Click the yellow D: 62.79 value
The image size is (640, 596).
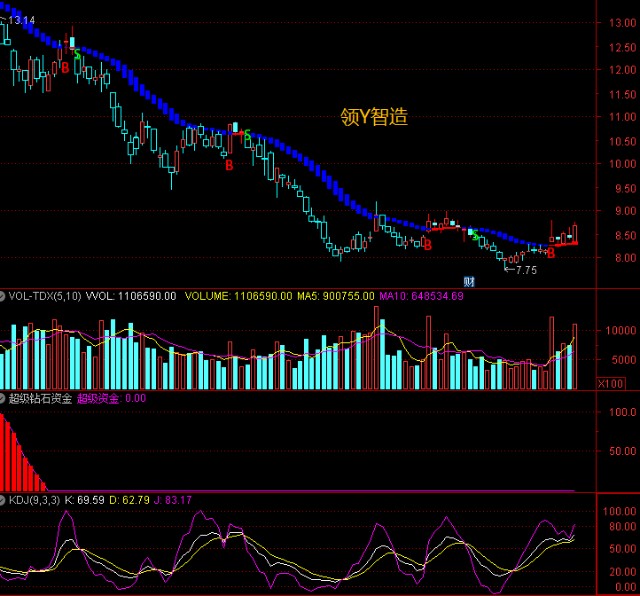click(x=129, y=500)
